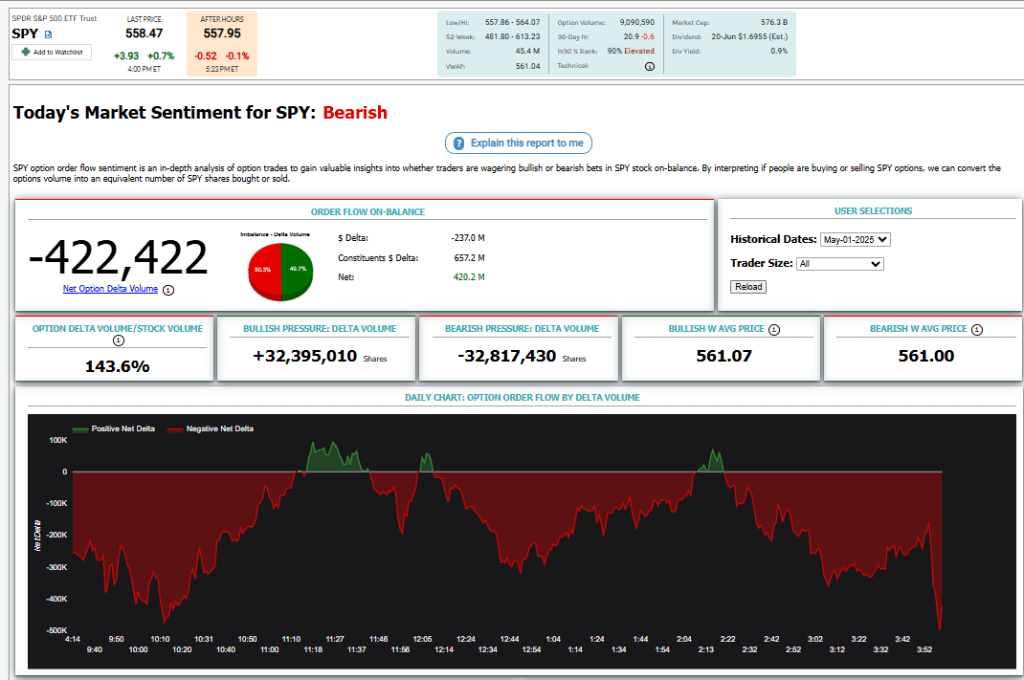Screen dimensions: 1024x680
Task: Show info for Bearish W Avg Price
Action: [977, 330]
